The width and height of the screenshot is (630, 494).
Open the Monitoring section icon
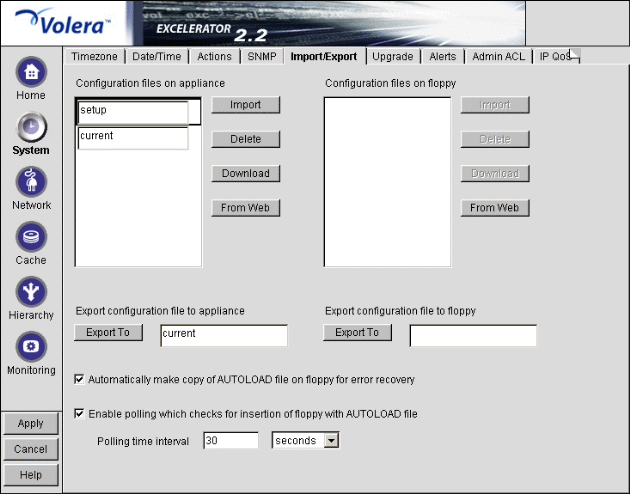31,347
